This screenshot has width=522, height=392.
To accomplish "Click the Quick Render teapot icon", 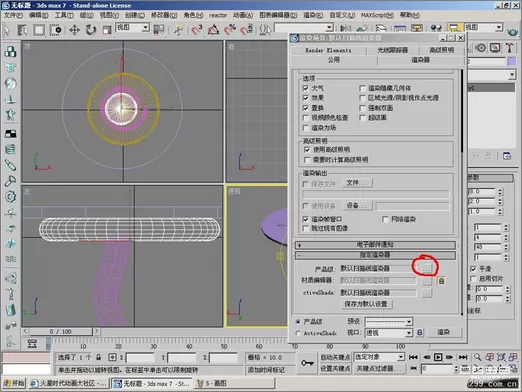I will (512, 32).
